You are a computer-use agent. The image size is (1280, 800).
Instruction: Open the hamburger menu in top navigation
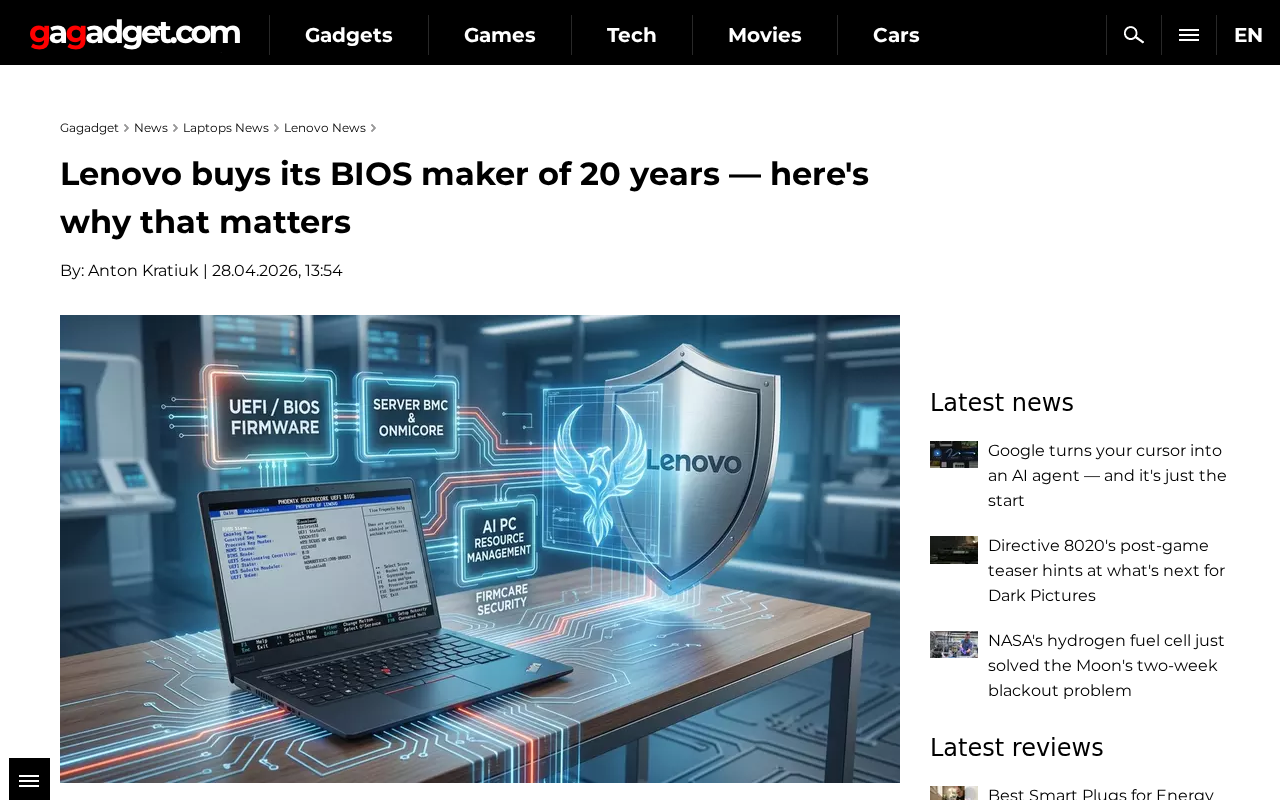tap(1189, 35)
